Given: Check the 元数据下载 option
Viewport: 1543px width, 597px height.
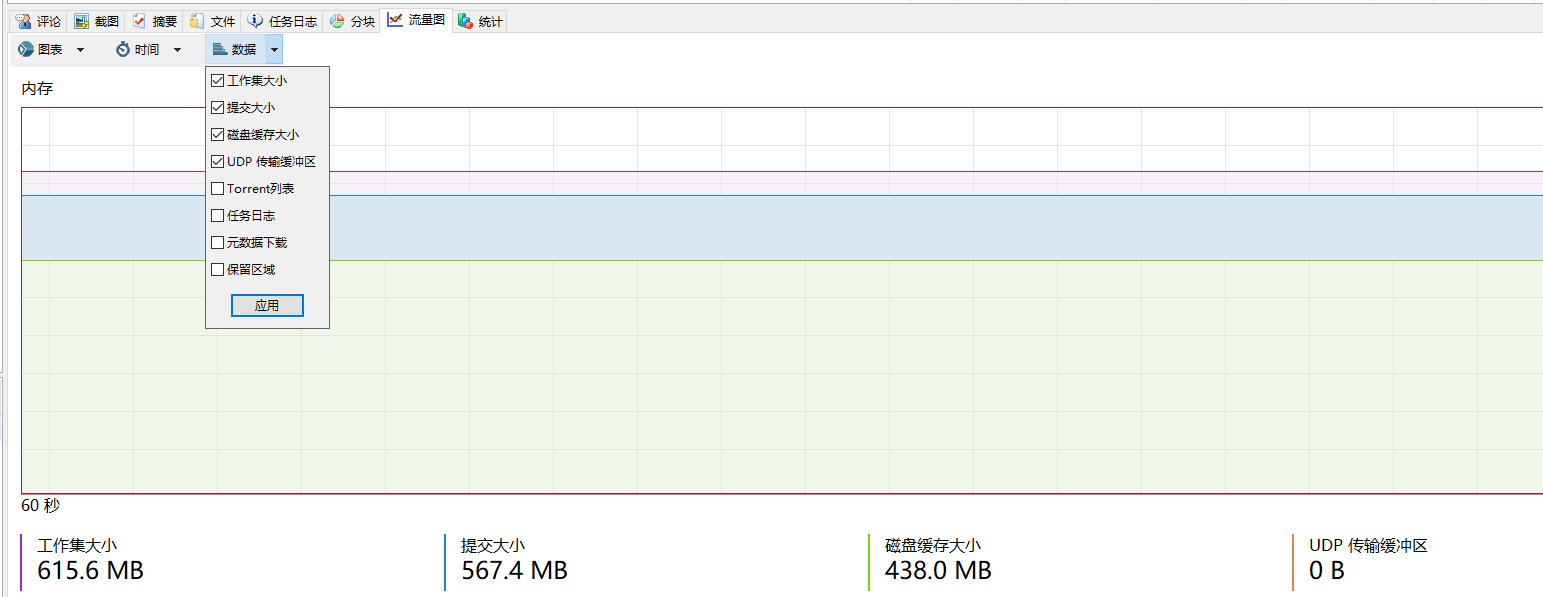Looking at the screenshot, I should (x=218, y=242).
